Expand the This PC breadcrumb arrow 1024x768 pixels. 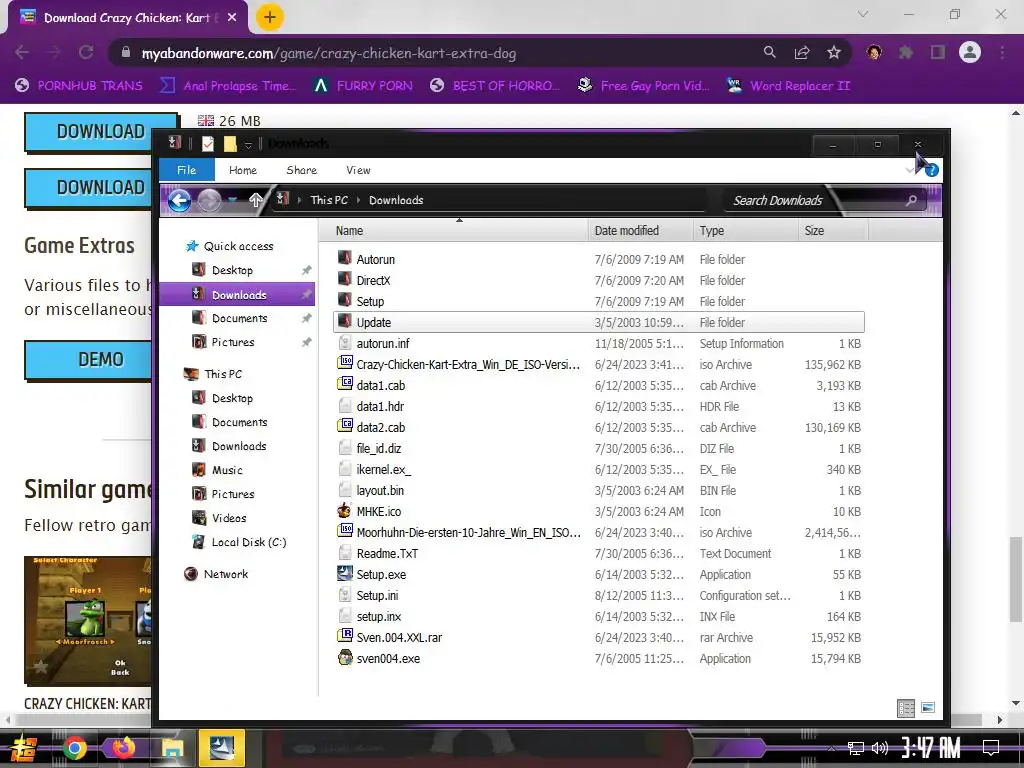coord(359,200)
